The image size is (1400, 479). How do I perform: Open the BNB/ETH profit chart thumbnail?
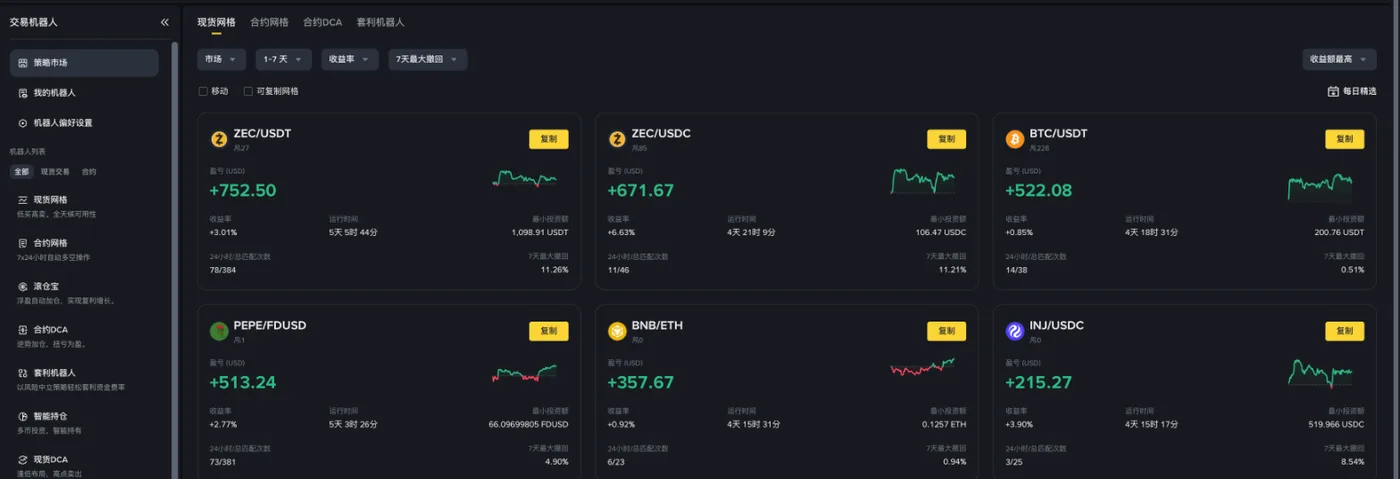click(923, 367)
